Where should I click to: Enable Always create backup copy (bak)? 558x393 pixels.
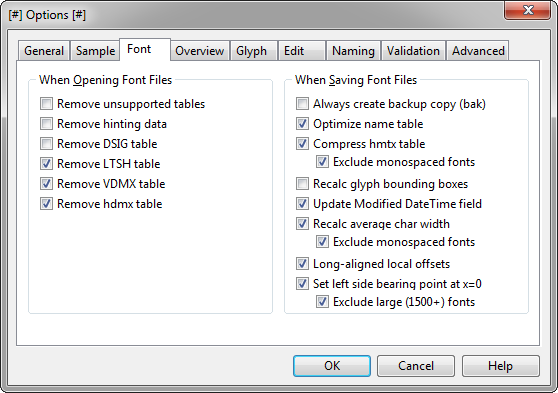pos(302,104)
